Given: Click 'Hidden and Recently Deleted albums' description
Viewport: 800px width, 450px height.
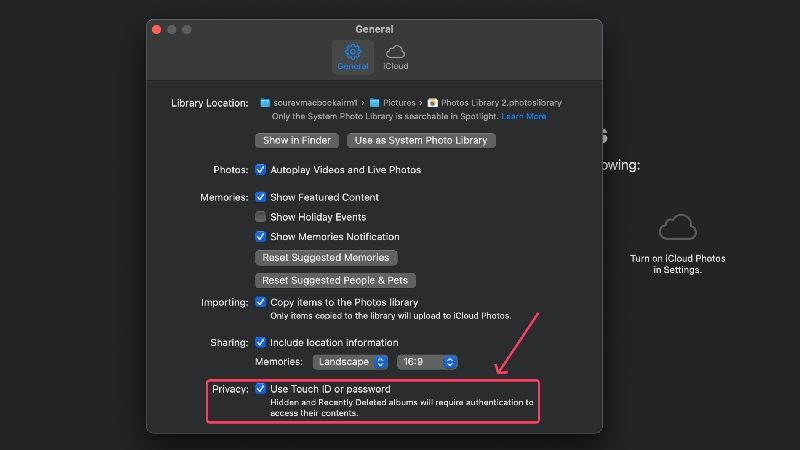Looking at the screenshot, I should coord(402,408).
